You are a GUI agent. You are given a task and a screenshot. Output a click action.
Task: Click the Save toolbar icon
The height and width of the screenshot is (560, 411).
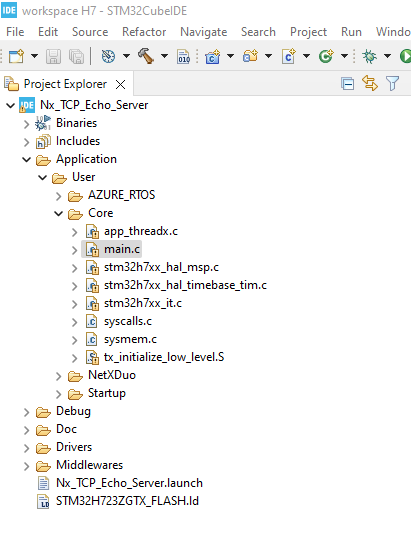pos(53,56)
